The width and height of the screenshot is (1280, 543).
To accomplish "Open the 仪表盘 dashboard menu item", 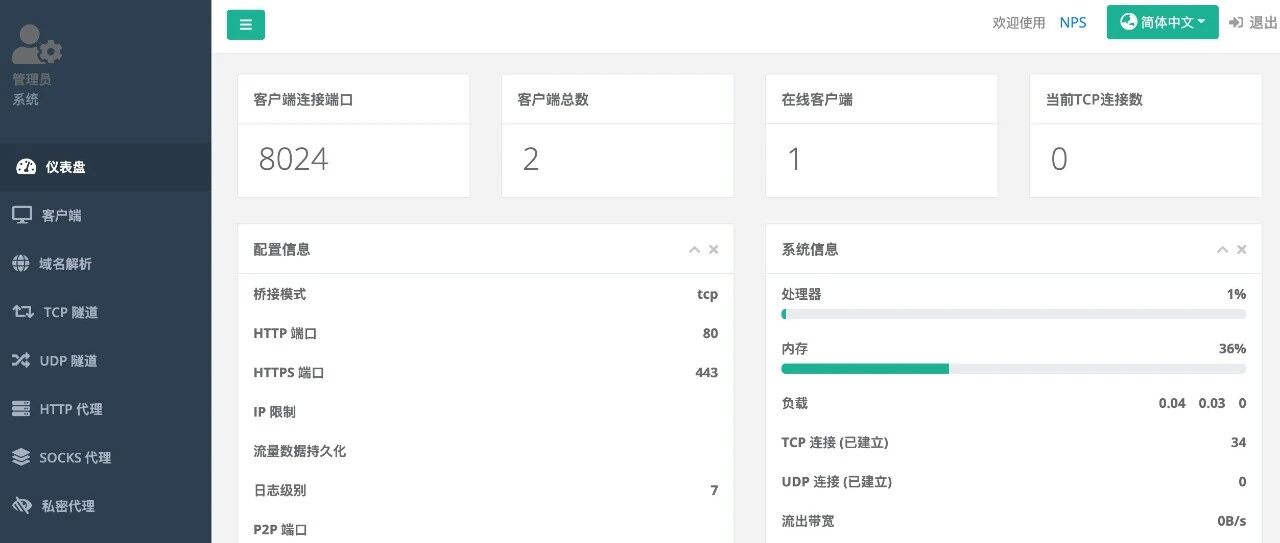I will tap(105, 167).
